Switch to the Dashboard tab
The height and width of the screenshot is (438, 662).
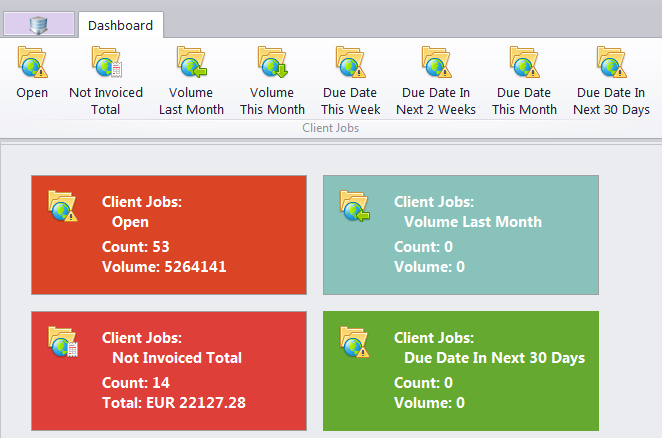pos(121,25)
